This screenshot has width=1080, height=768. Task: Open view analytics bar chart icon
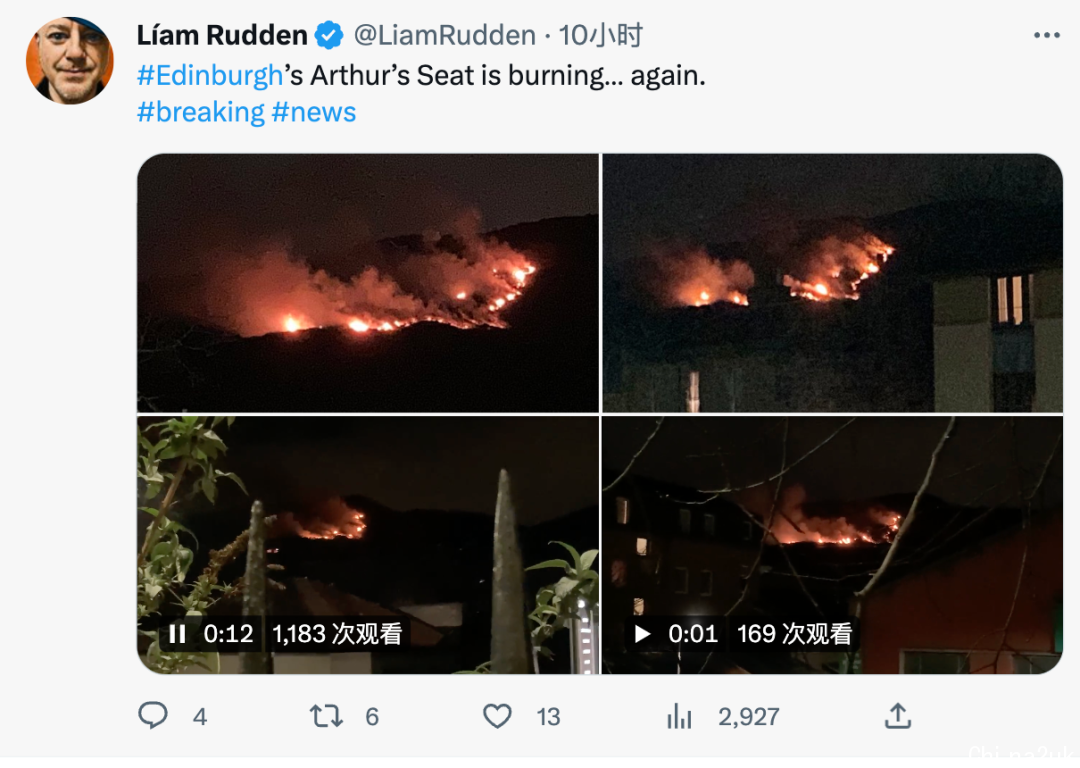pos(679,716)
